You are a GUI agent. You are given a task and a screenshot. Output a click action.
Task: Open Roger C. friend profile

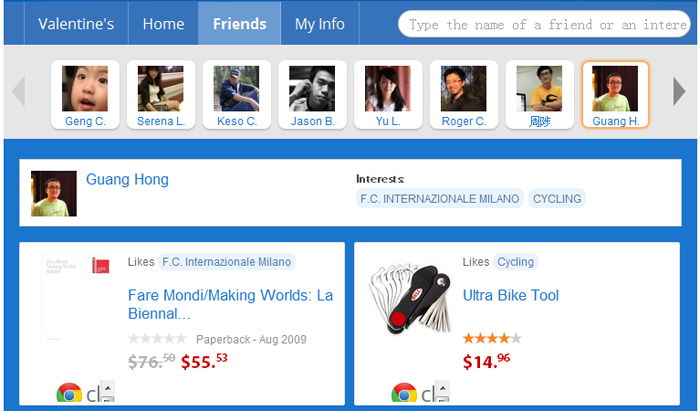(x=463, y=95)
